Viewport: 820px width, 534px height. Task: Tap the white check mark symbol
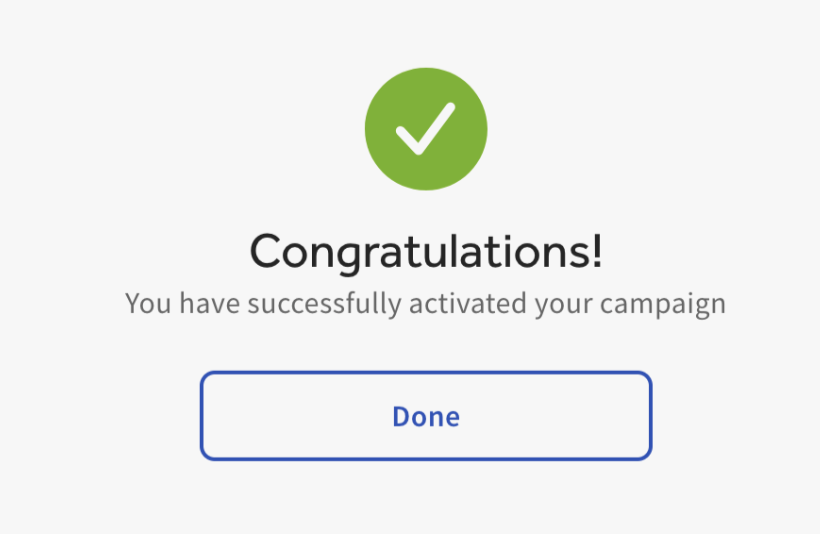pyautogui.click(x=426, y=130)
